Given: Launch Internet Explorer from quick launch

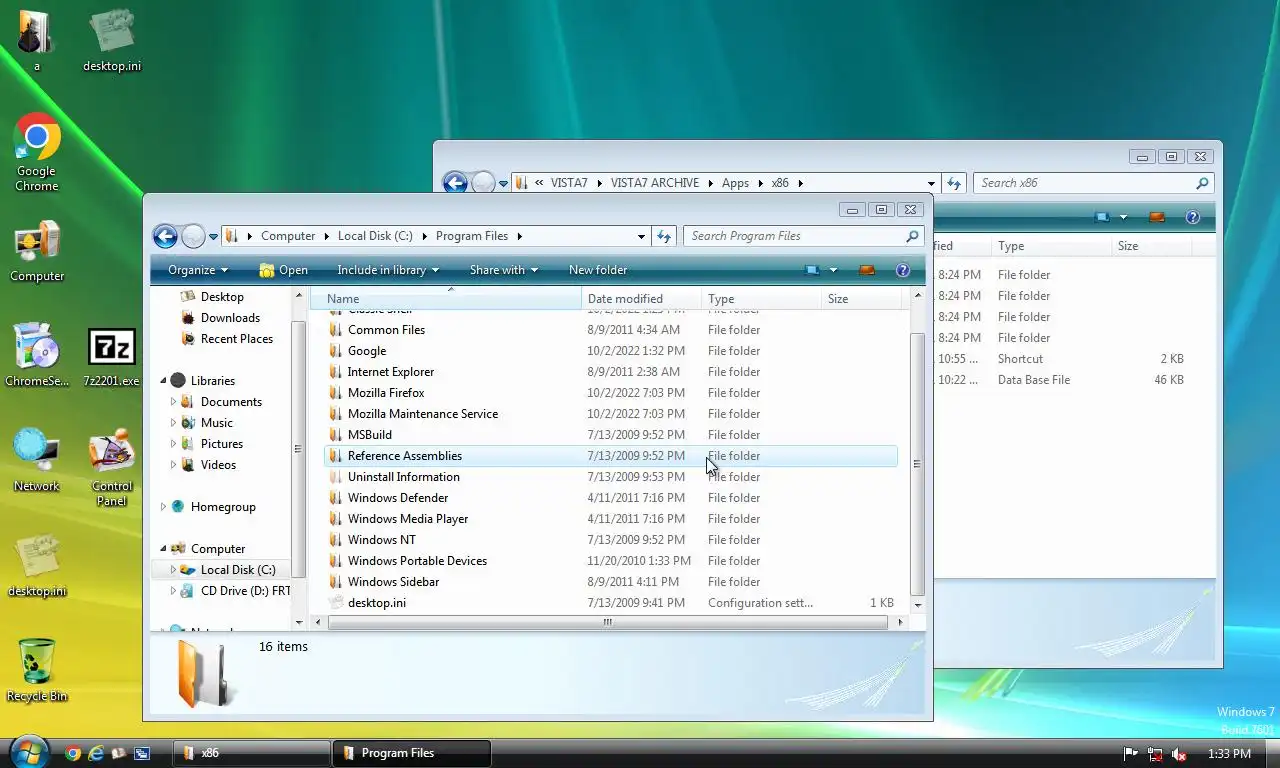Looking at the screenshot, I should click(96, 753).
